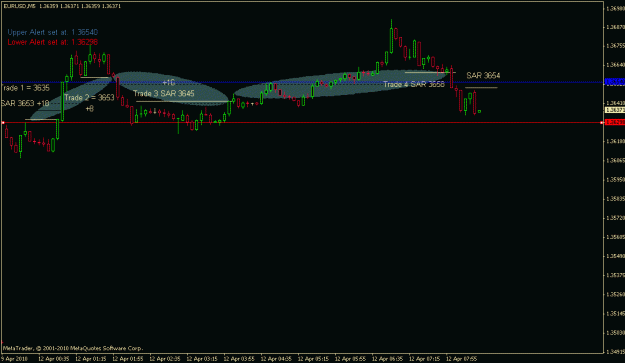Click the 'SAR 3654' annotation

[483, 75]
